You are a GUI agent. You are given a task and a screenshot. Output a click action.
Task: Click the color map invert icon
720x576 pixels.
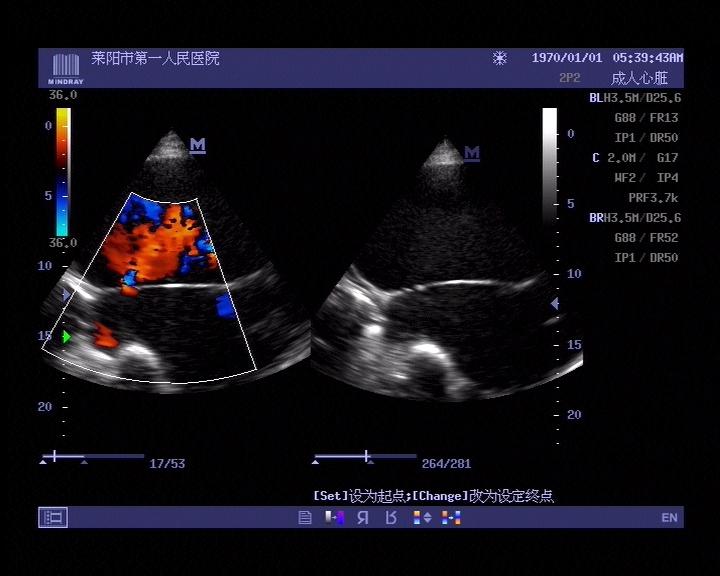click(451, 518)
